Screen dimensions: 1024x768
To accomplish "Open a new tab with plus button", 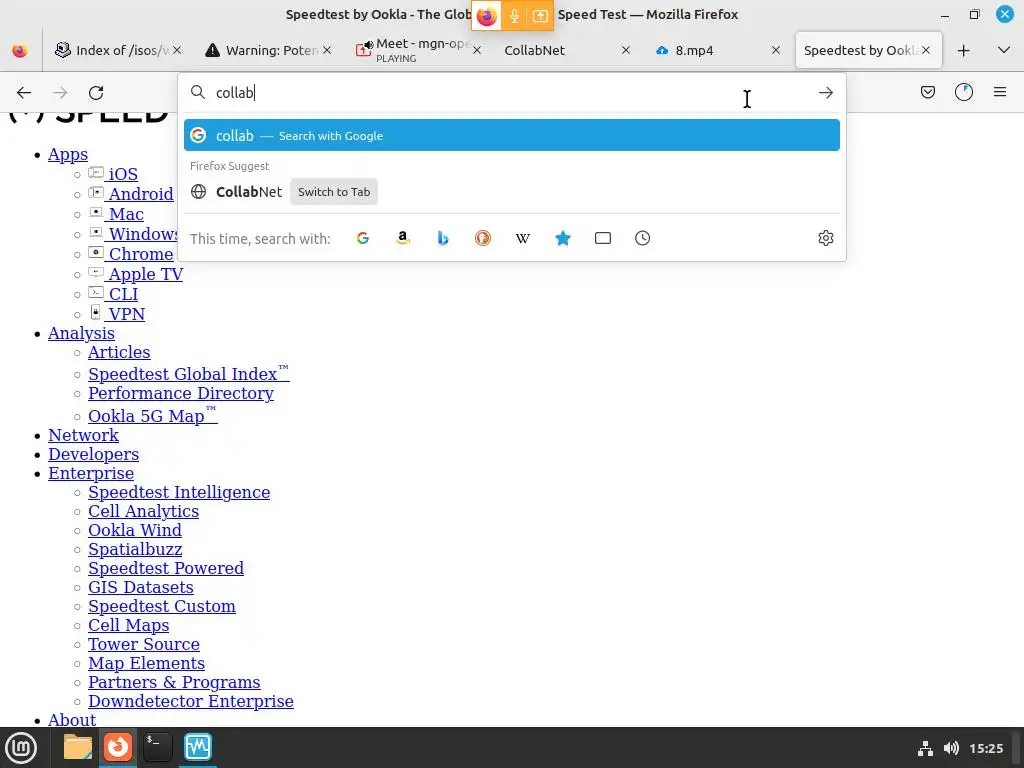I will click(x=963, y=50).
